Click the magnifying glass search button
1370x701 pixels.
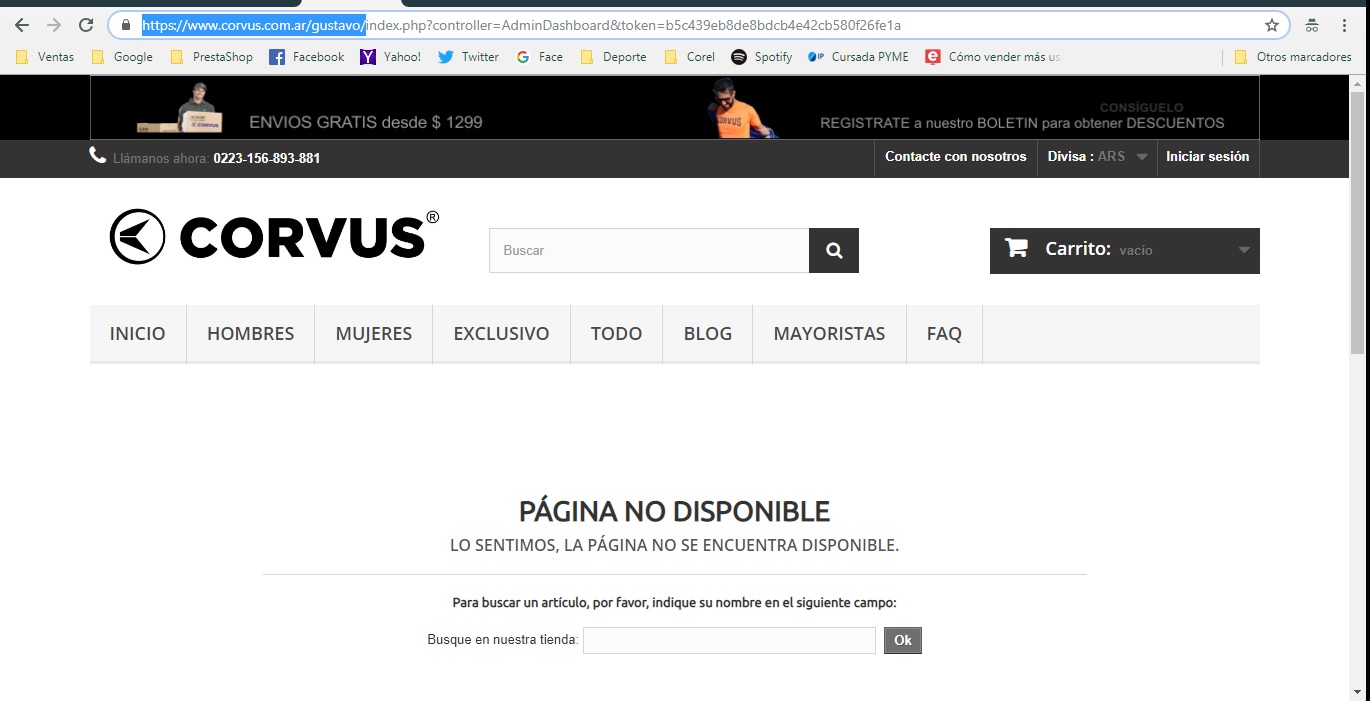pyautogui.click(x=834, y=251)
